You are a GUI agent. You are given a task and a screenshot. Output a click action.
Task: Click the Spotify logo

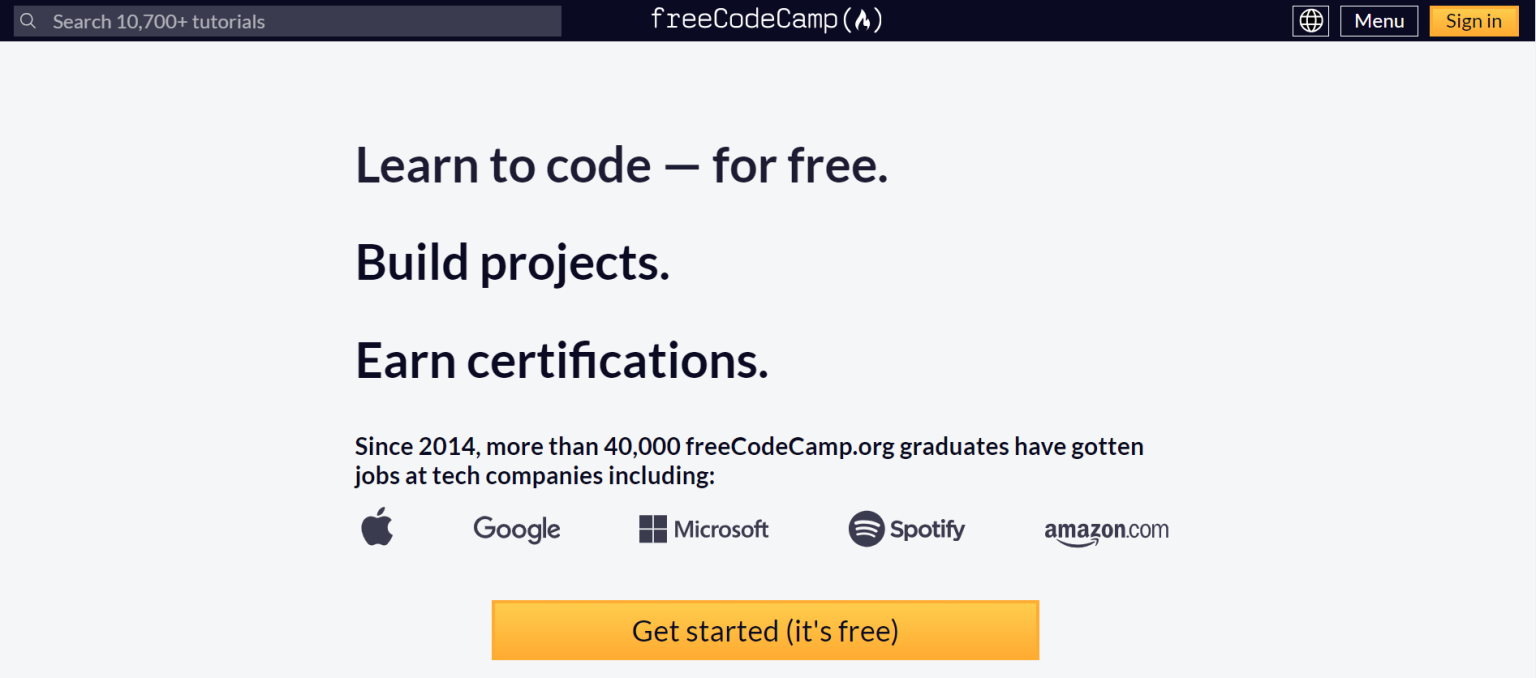tap(905, 528)
